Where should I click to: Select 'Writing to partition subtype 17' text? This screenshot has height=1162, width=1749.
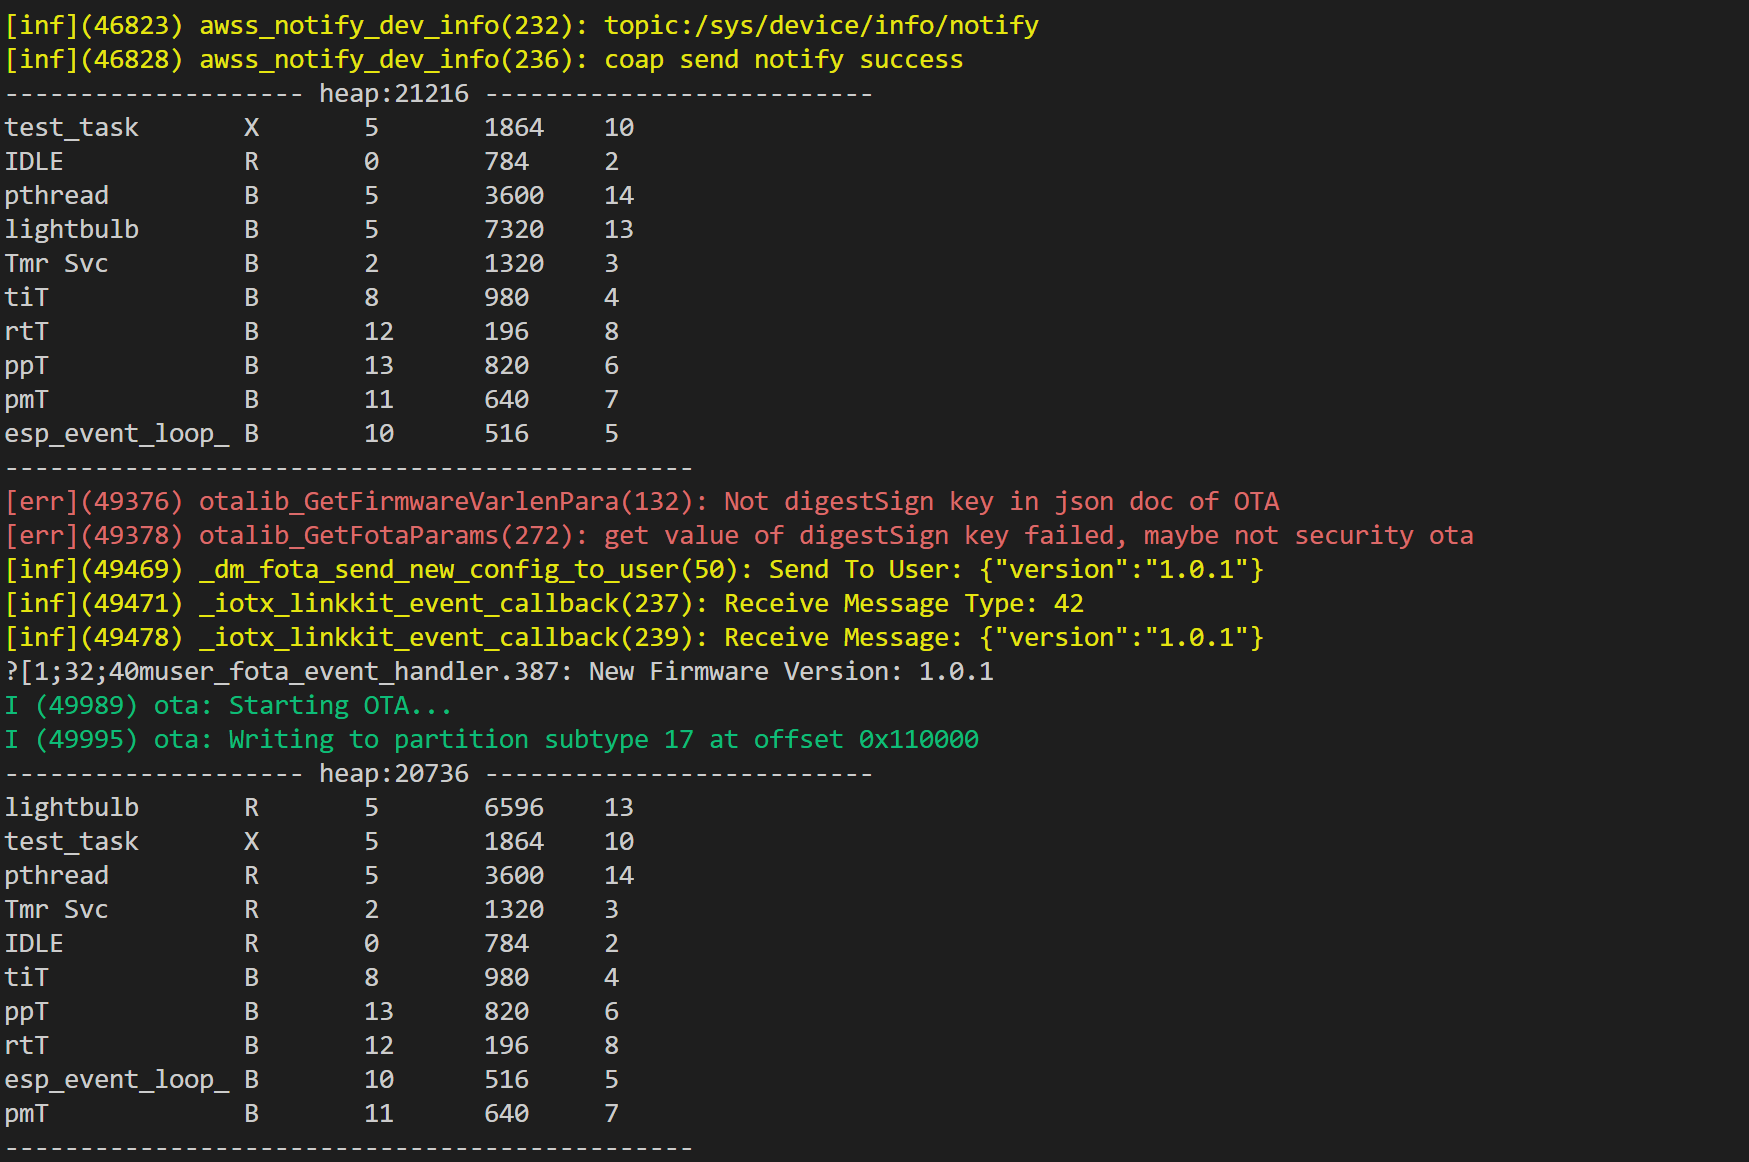click(461, 740)
